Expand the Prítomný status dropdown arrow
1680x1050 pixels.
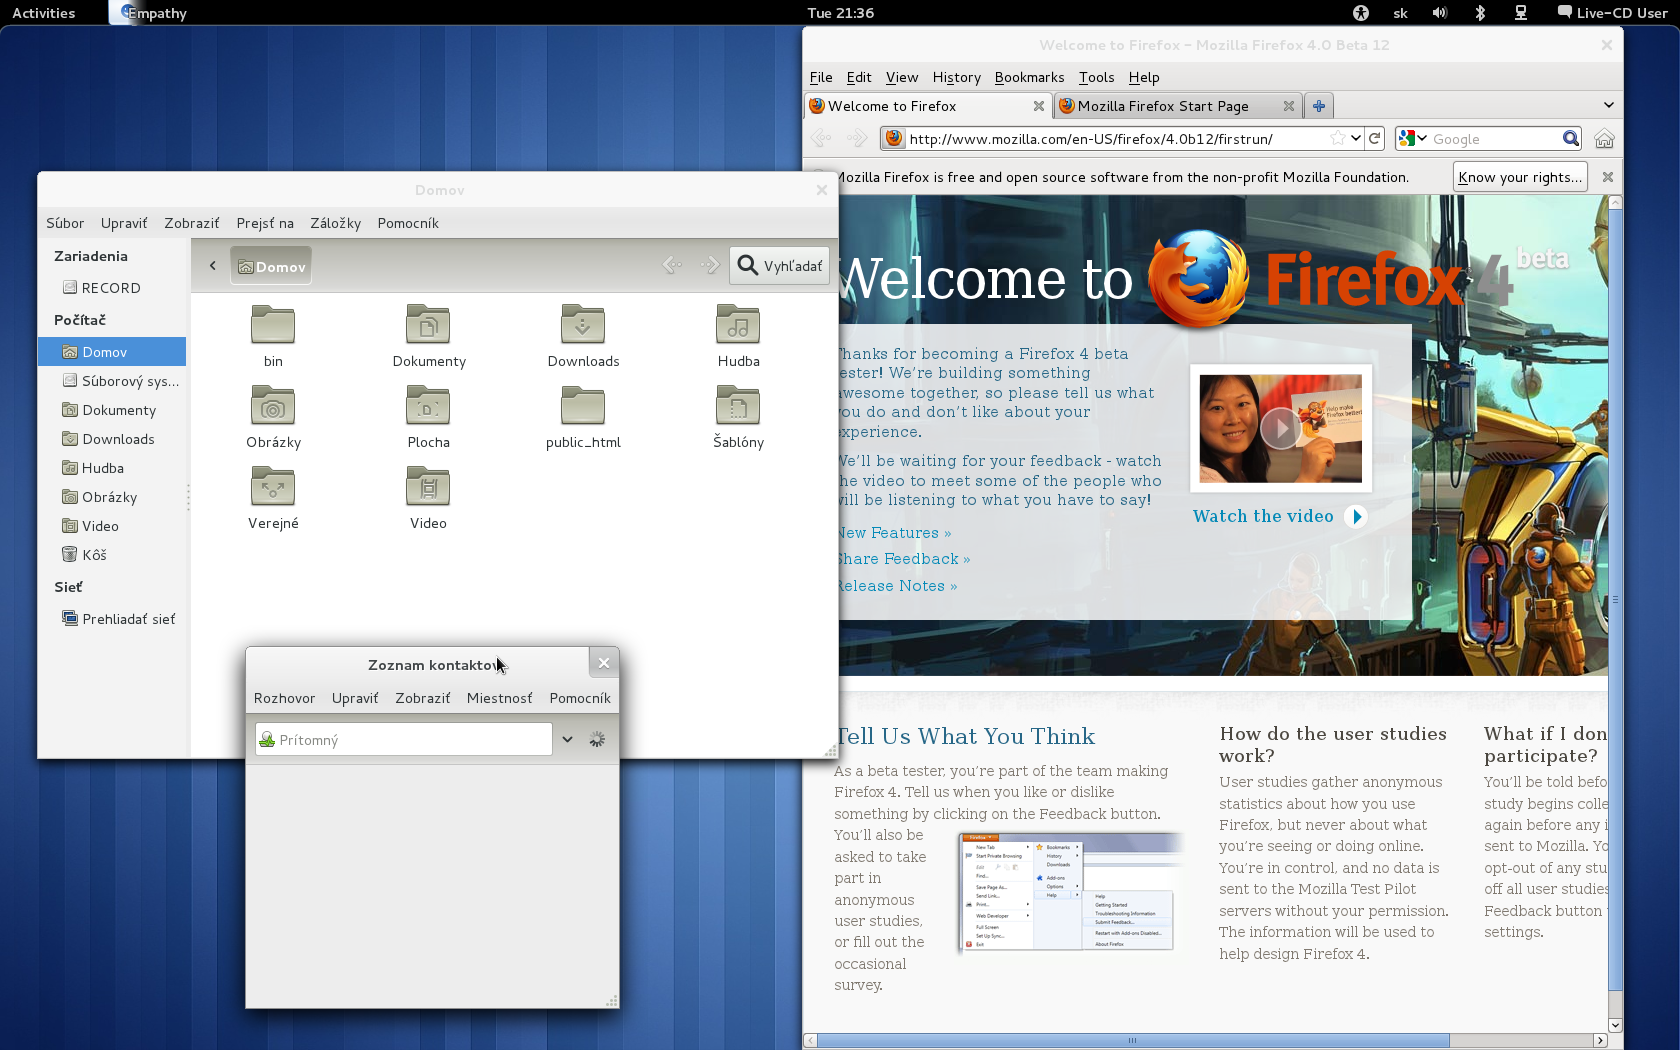coord(567,739)
